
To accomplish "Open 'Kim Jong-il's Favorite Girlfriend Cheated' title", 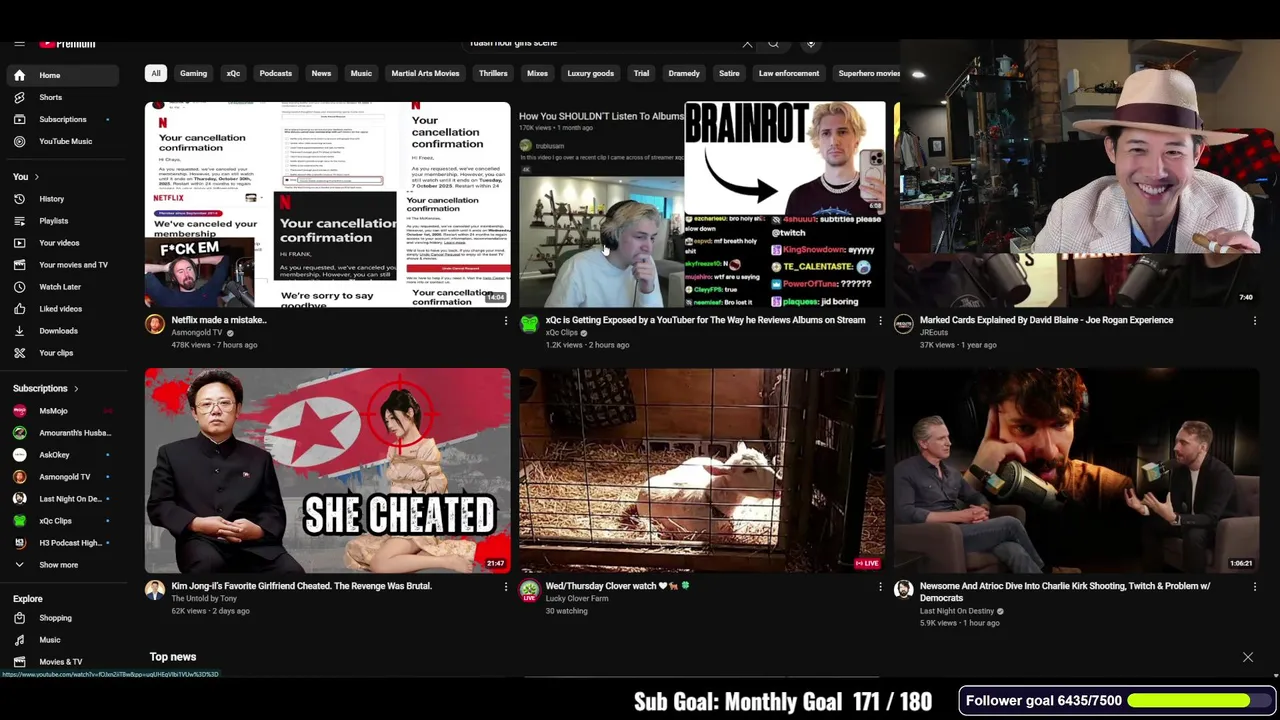I will coord(301,586).
